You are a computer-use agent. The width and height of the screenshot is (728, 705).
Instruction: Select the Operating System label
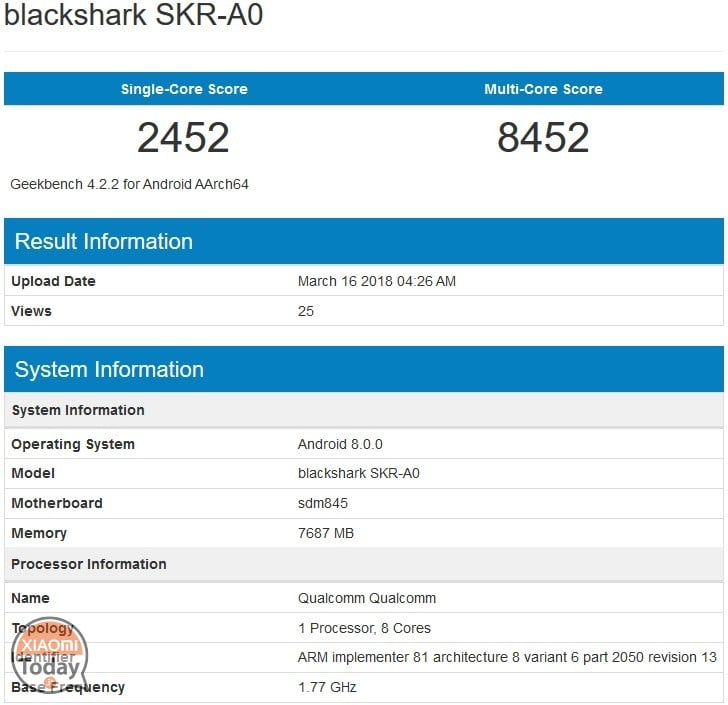point(73,444)
